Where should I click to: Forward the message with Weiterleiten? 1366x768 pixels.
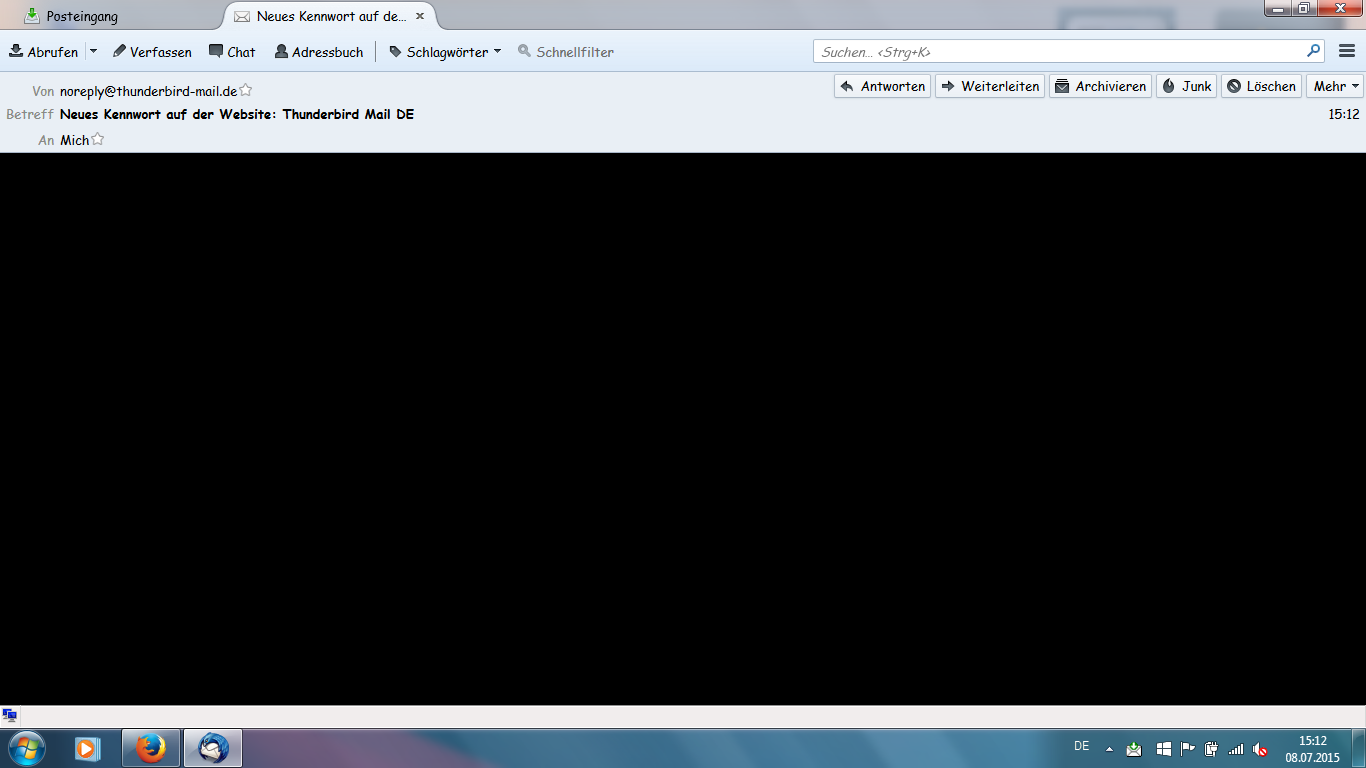click(990, 86)
